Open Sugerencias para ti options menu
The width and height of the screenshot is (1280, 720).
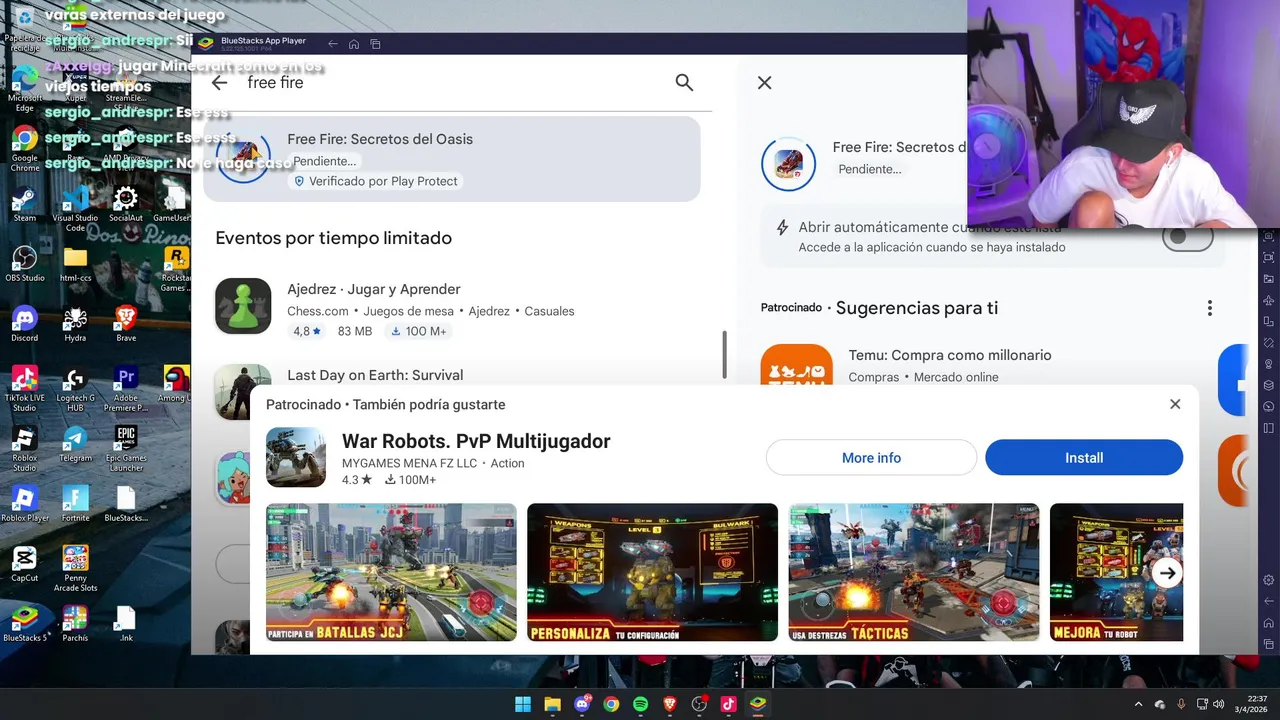click(x=1209, y=308)
